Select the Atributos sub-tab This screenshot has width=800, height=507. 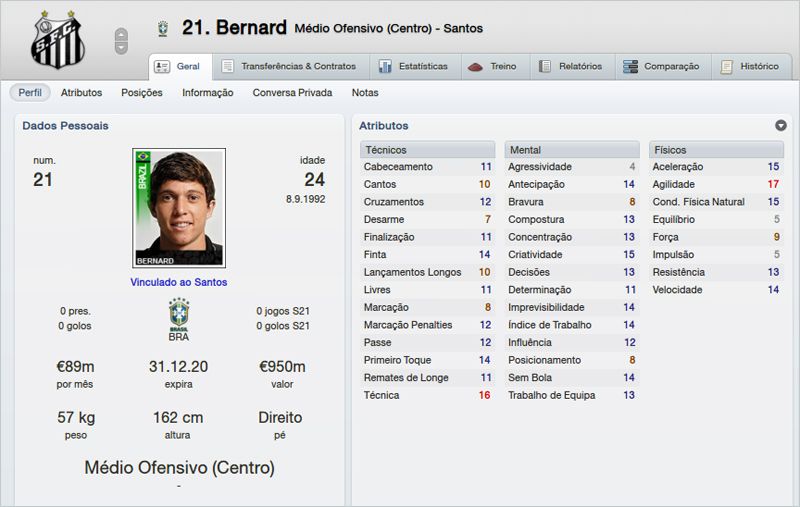coord(81,93)
